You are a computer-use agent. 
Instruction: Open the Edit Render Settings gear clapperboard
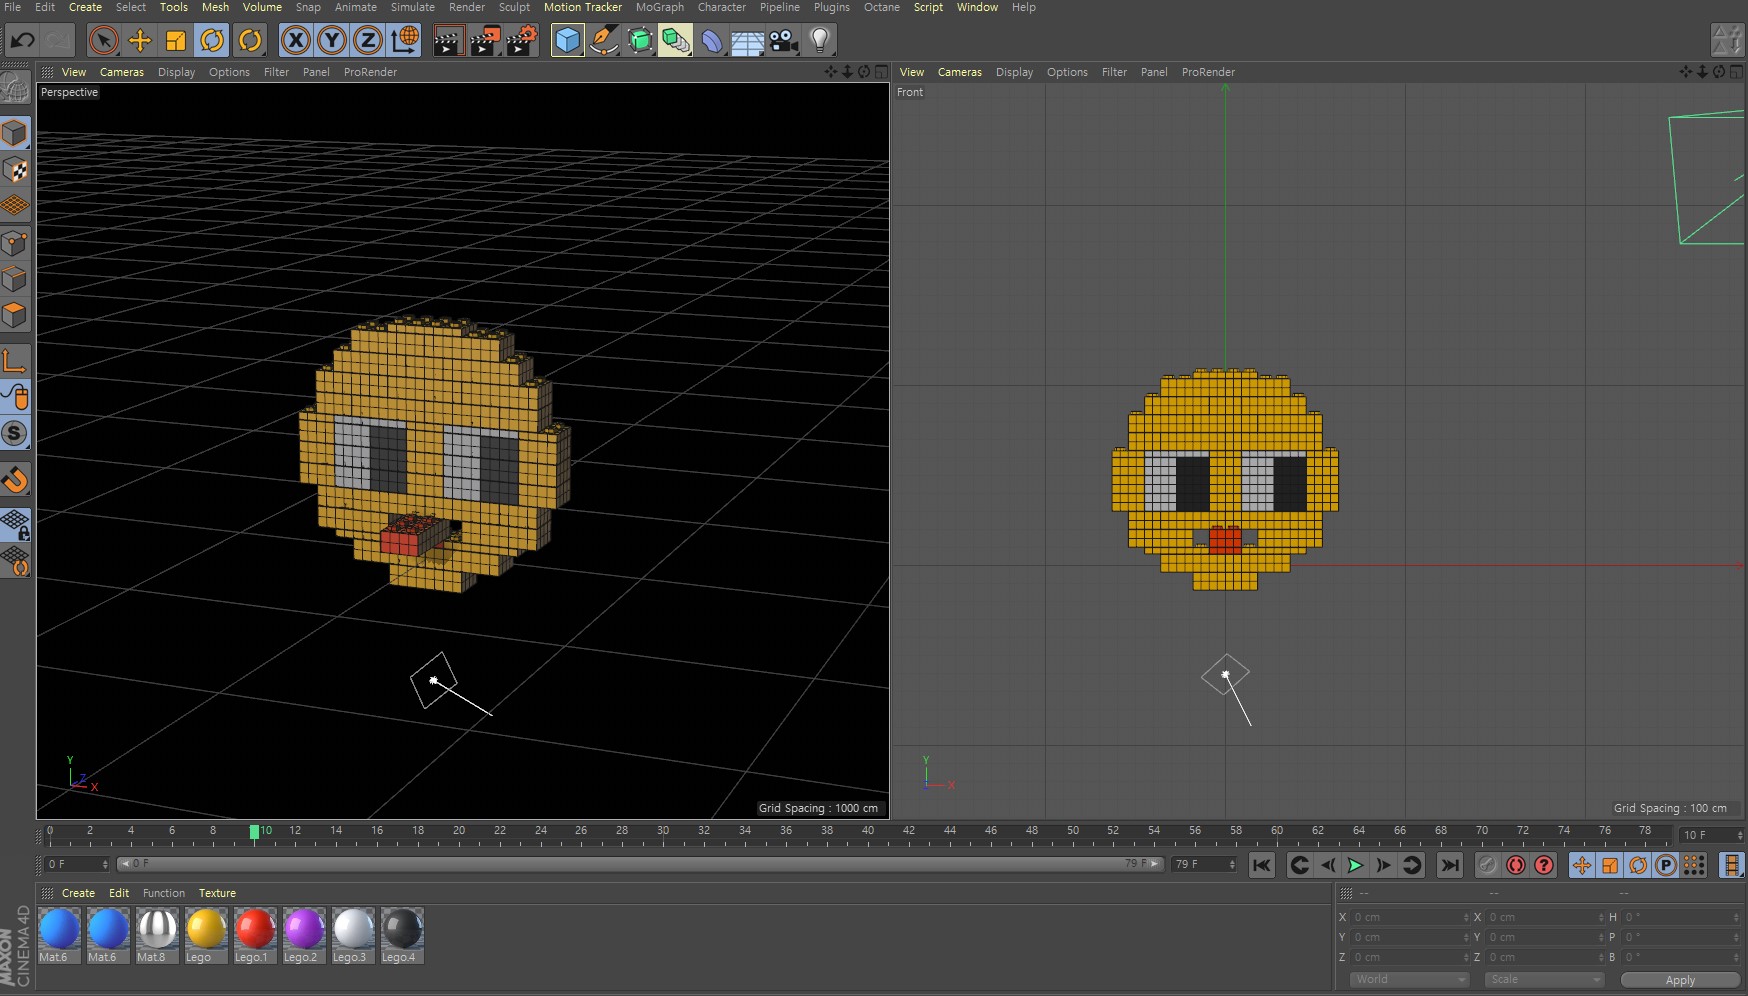click(521, 40)
